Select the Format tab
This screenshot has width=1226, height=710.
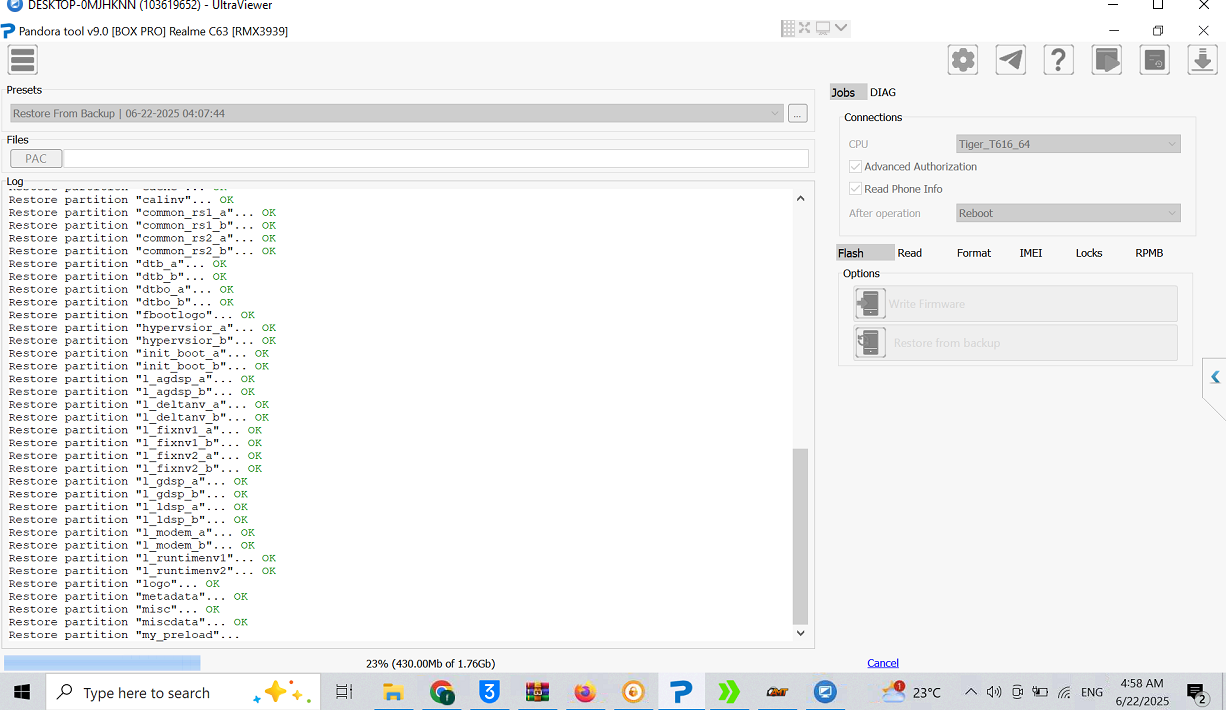coord(974,253)
